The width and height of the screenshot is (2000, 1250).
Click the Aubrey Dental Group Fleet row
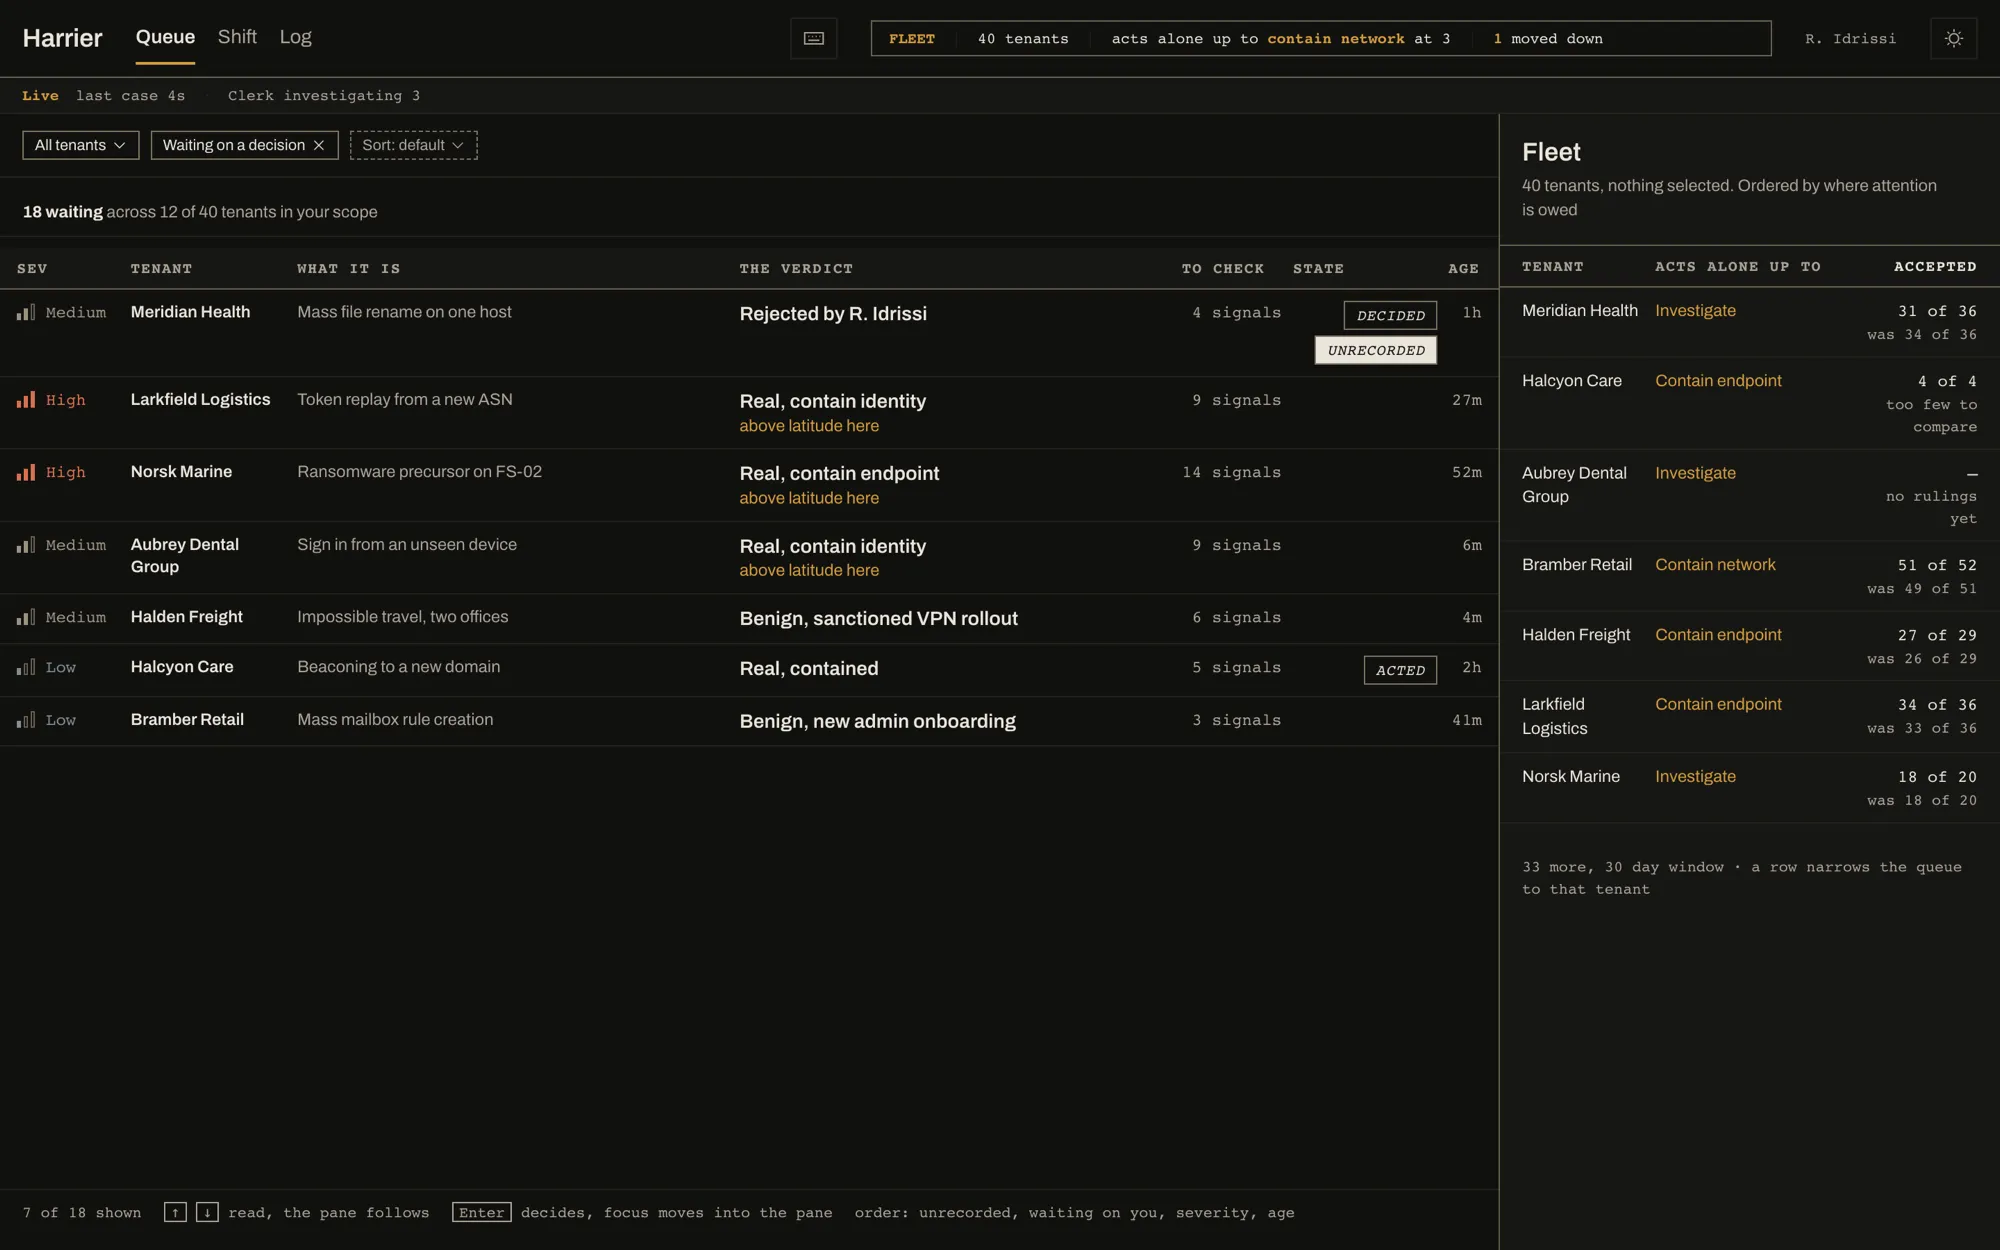coord(1749,495)
